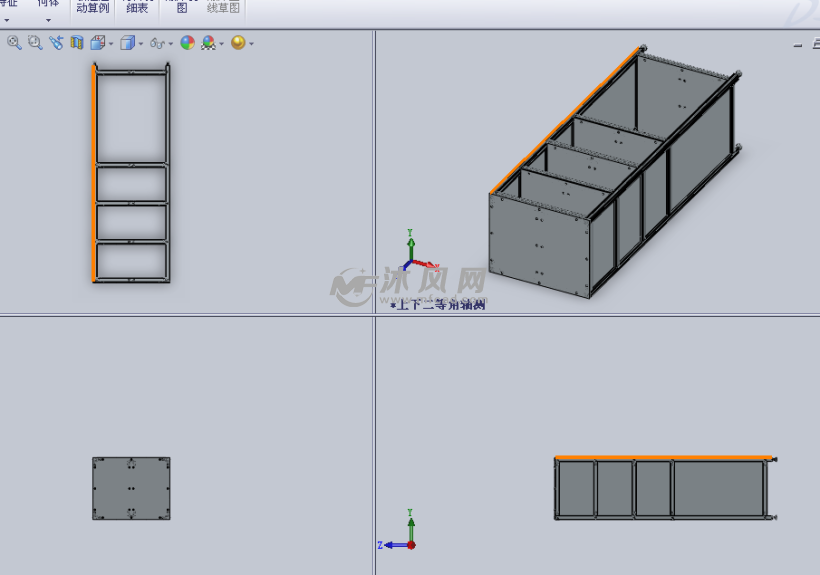
Task: Expand the Display Style dropdown arrow
Action: [140, 44]
